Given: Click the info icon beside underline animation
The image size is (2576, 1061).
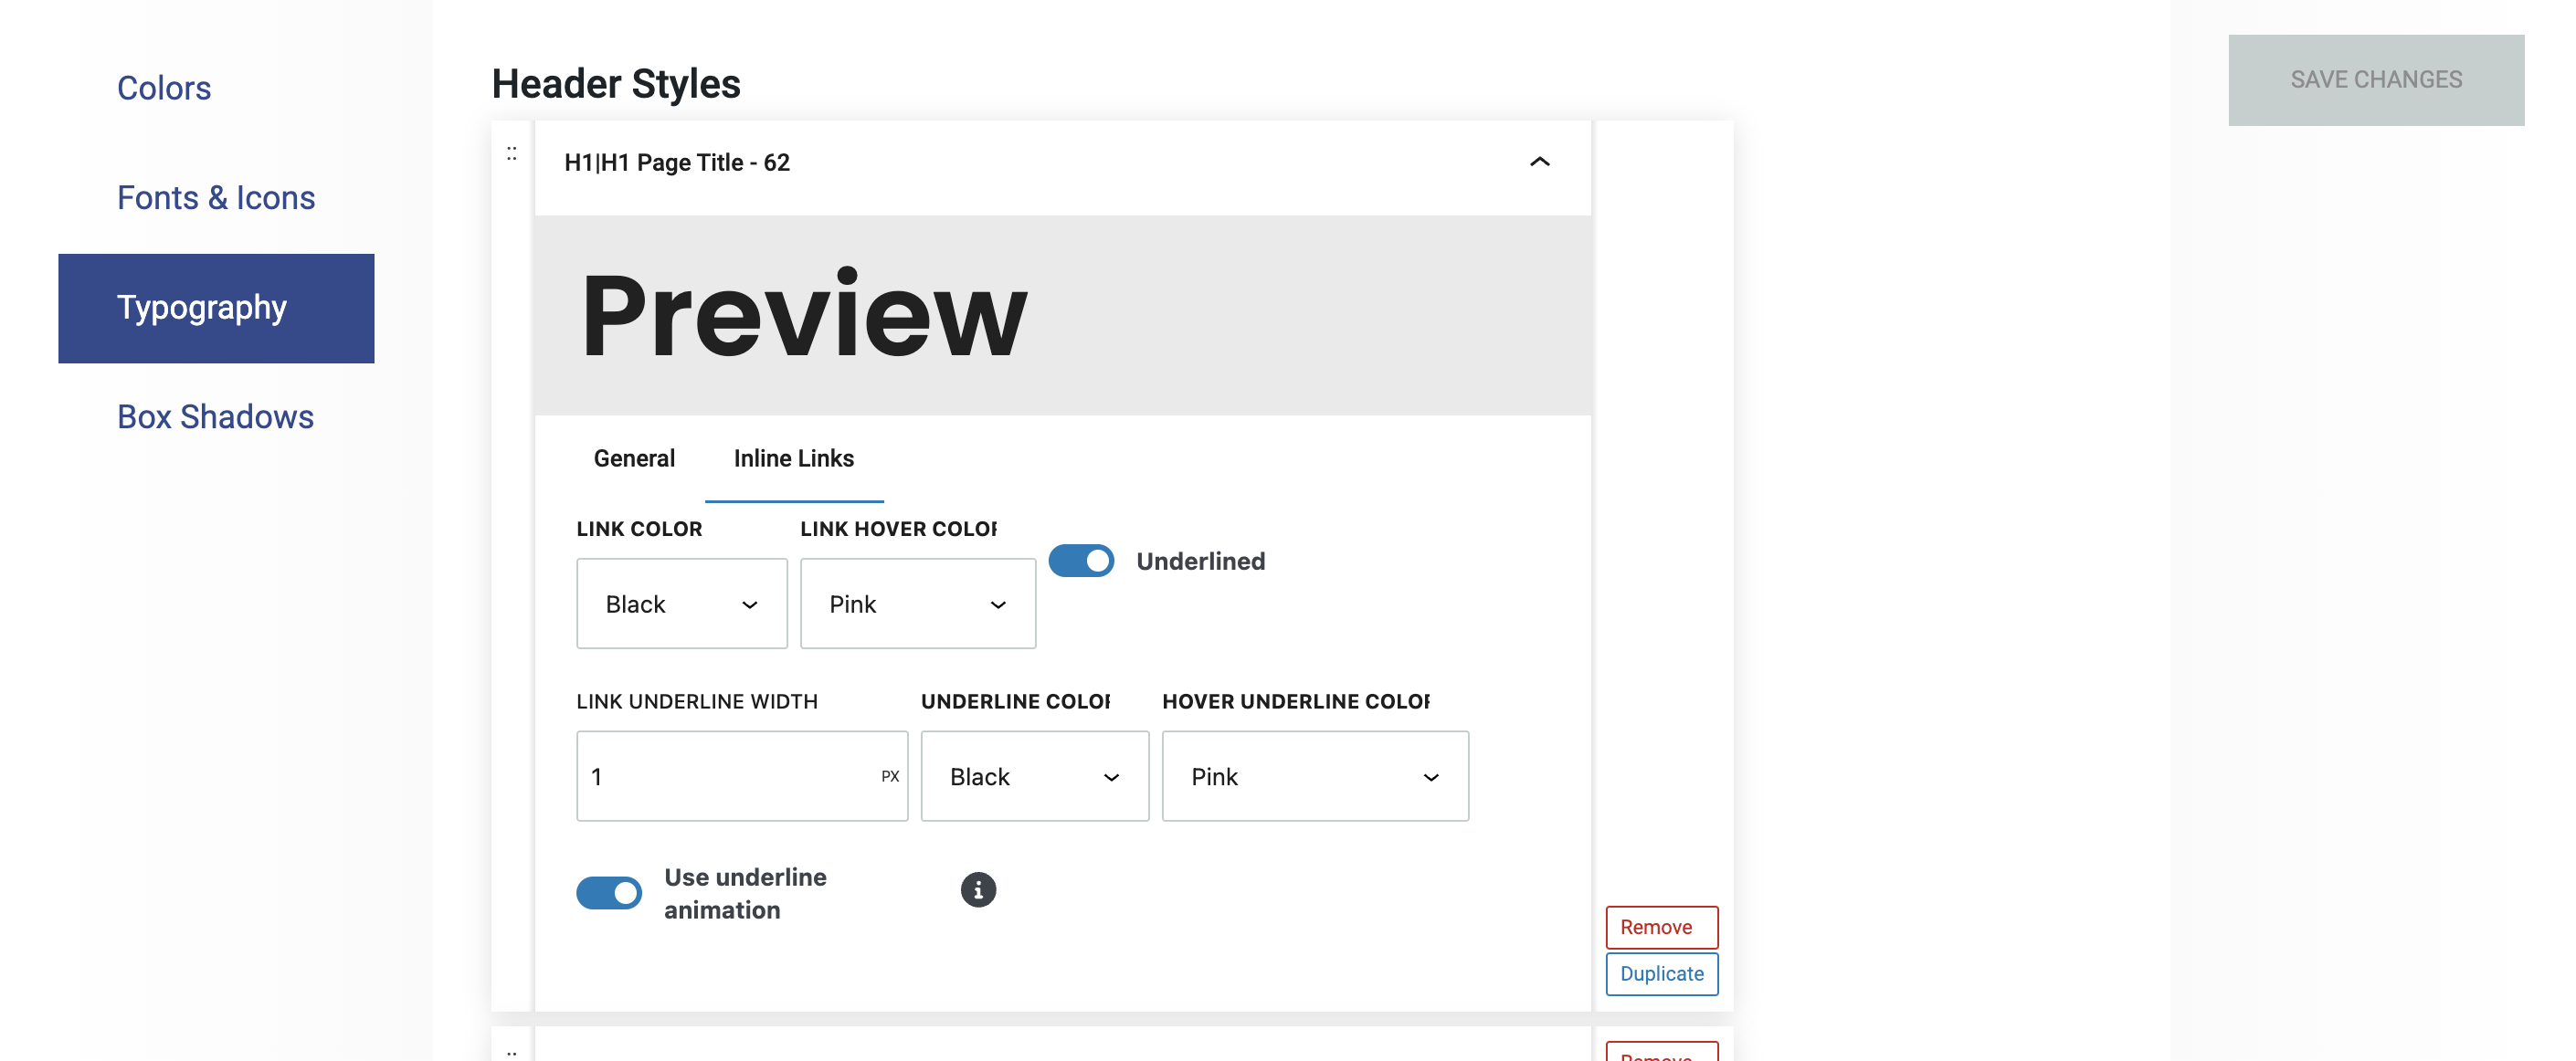Looking at the screenshot, I should [977, 889].
